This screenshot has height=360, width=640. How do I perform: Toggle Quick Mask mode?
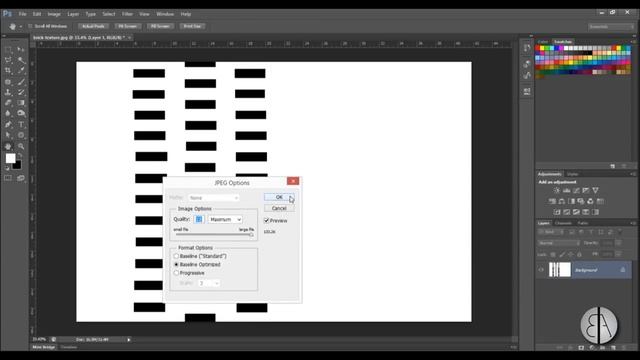pos(8,178)
